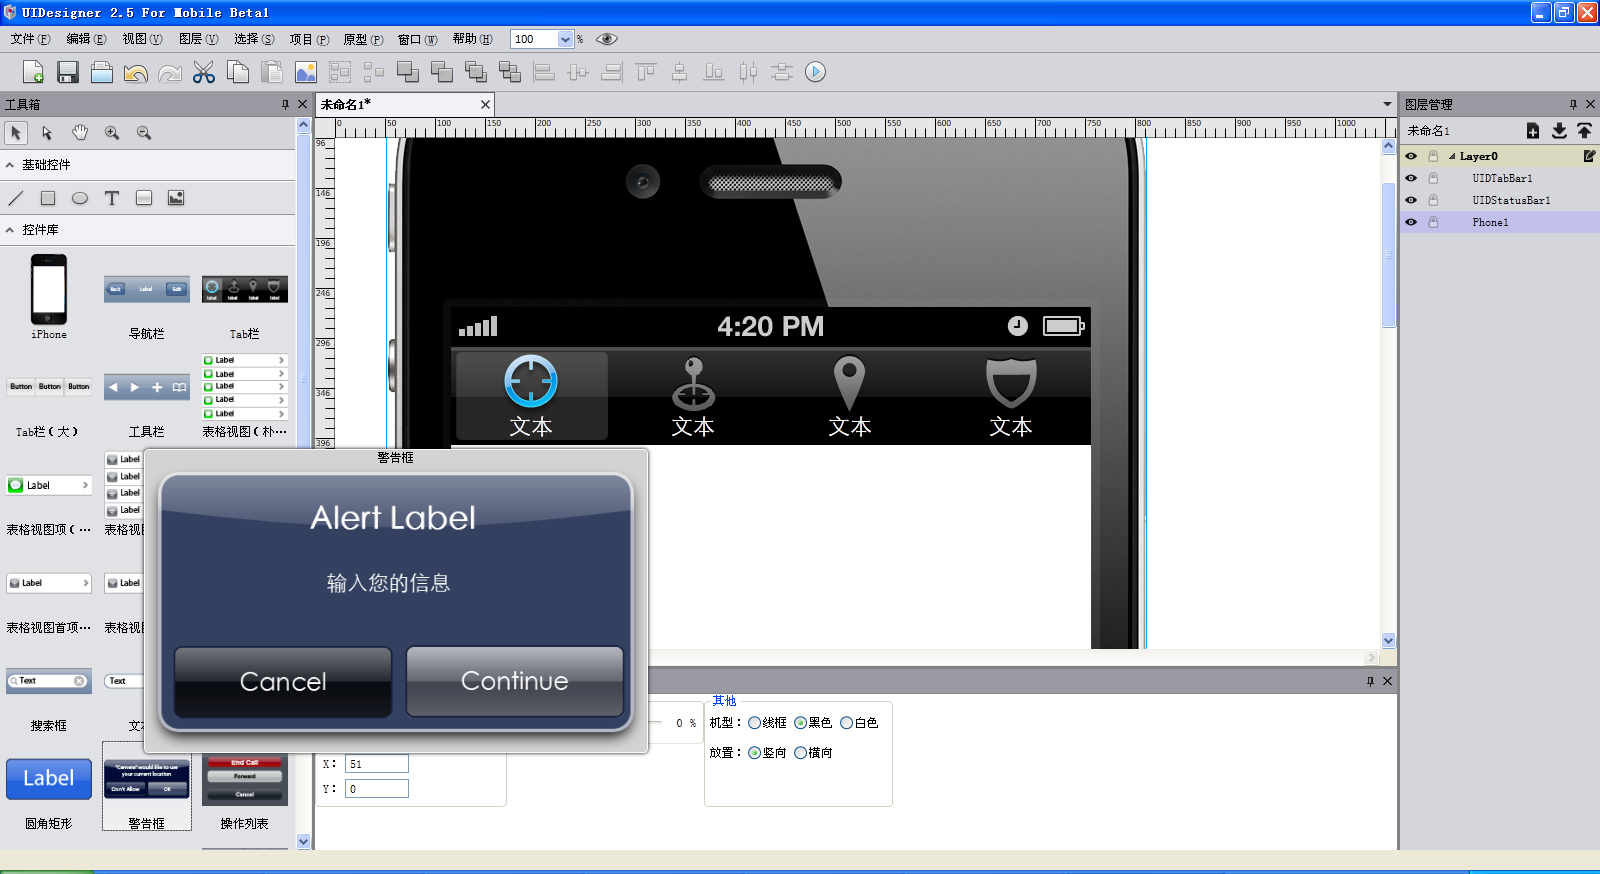Open the 编辑(E) menu
The width and height of the screenshot is (1600, 874).
(x=86, y=39)
